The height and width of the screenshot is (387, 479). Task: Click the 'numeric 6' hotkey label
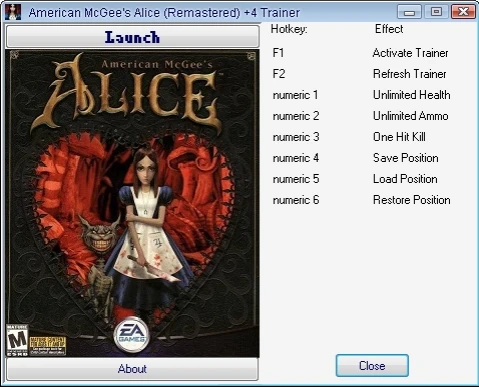[296, 200]
